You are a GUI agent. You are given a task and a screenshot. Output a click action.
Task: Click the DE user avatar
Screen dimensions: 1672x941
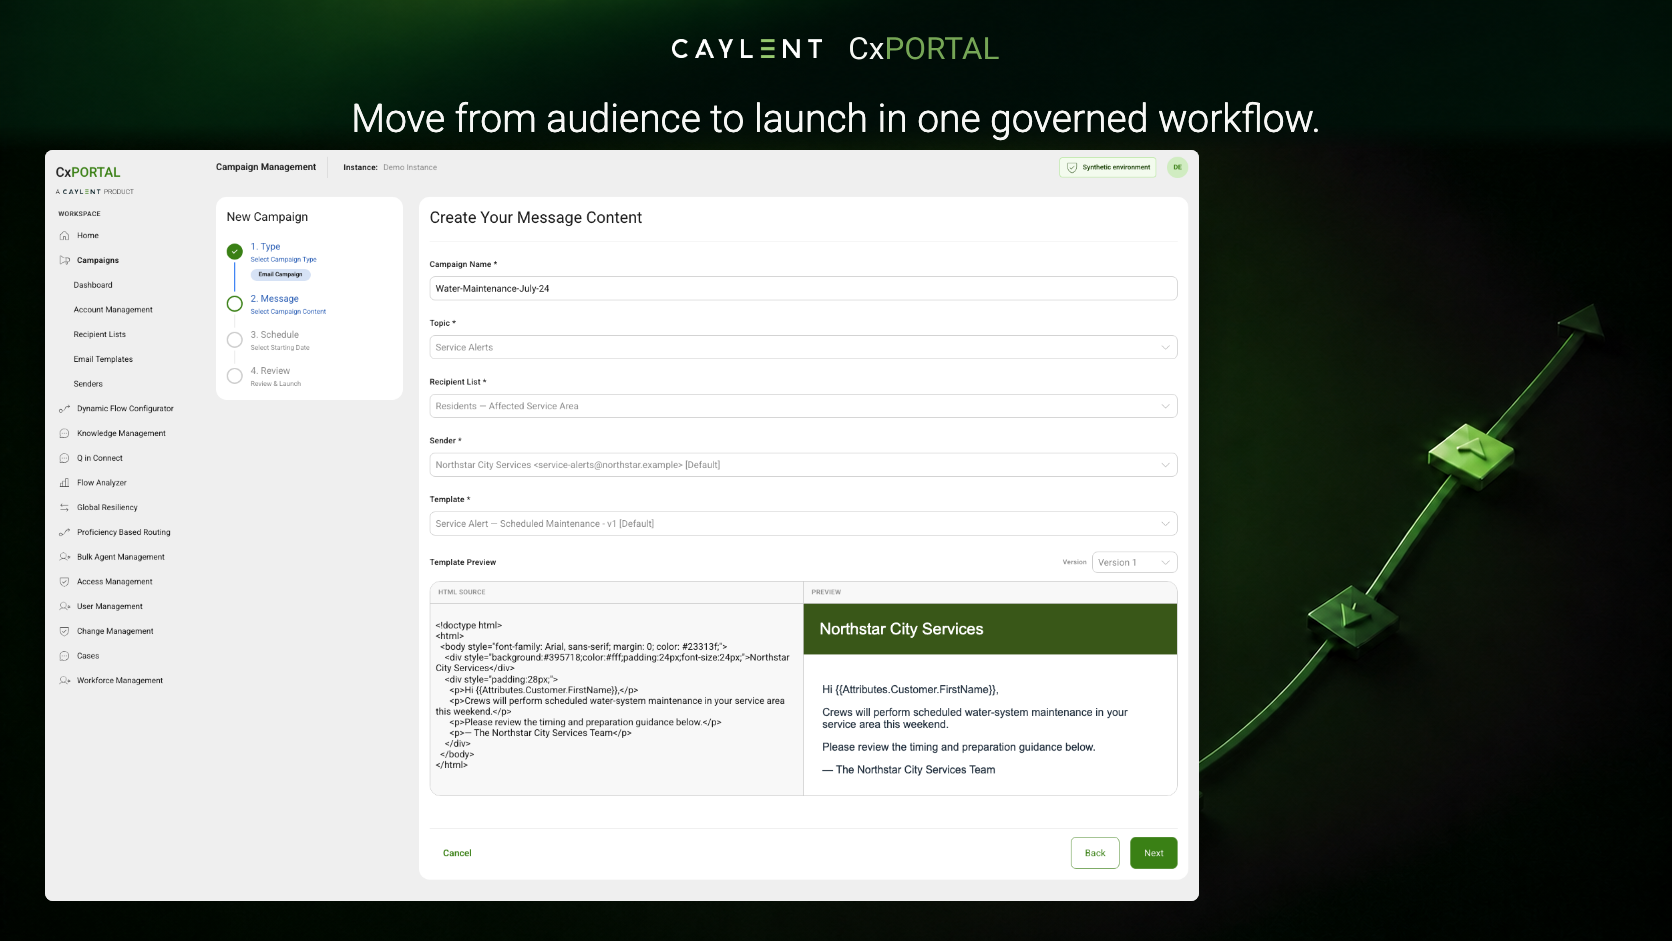[1177, 167]
